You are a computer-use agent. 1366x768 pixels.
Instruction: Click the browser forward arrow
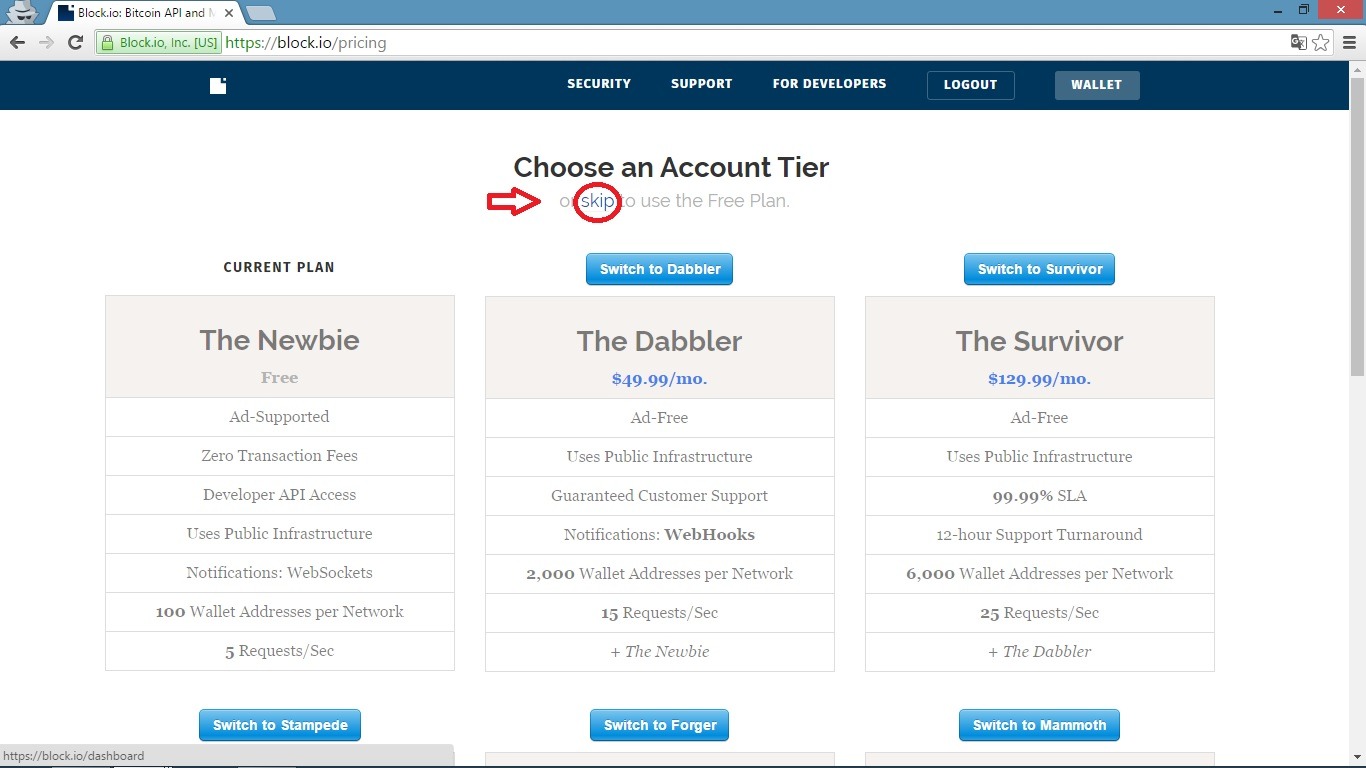46,42
